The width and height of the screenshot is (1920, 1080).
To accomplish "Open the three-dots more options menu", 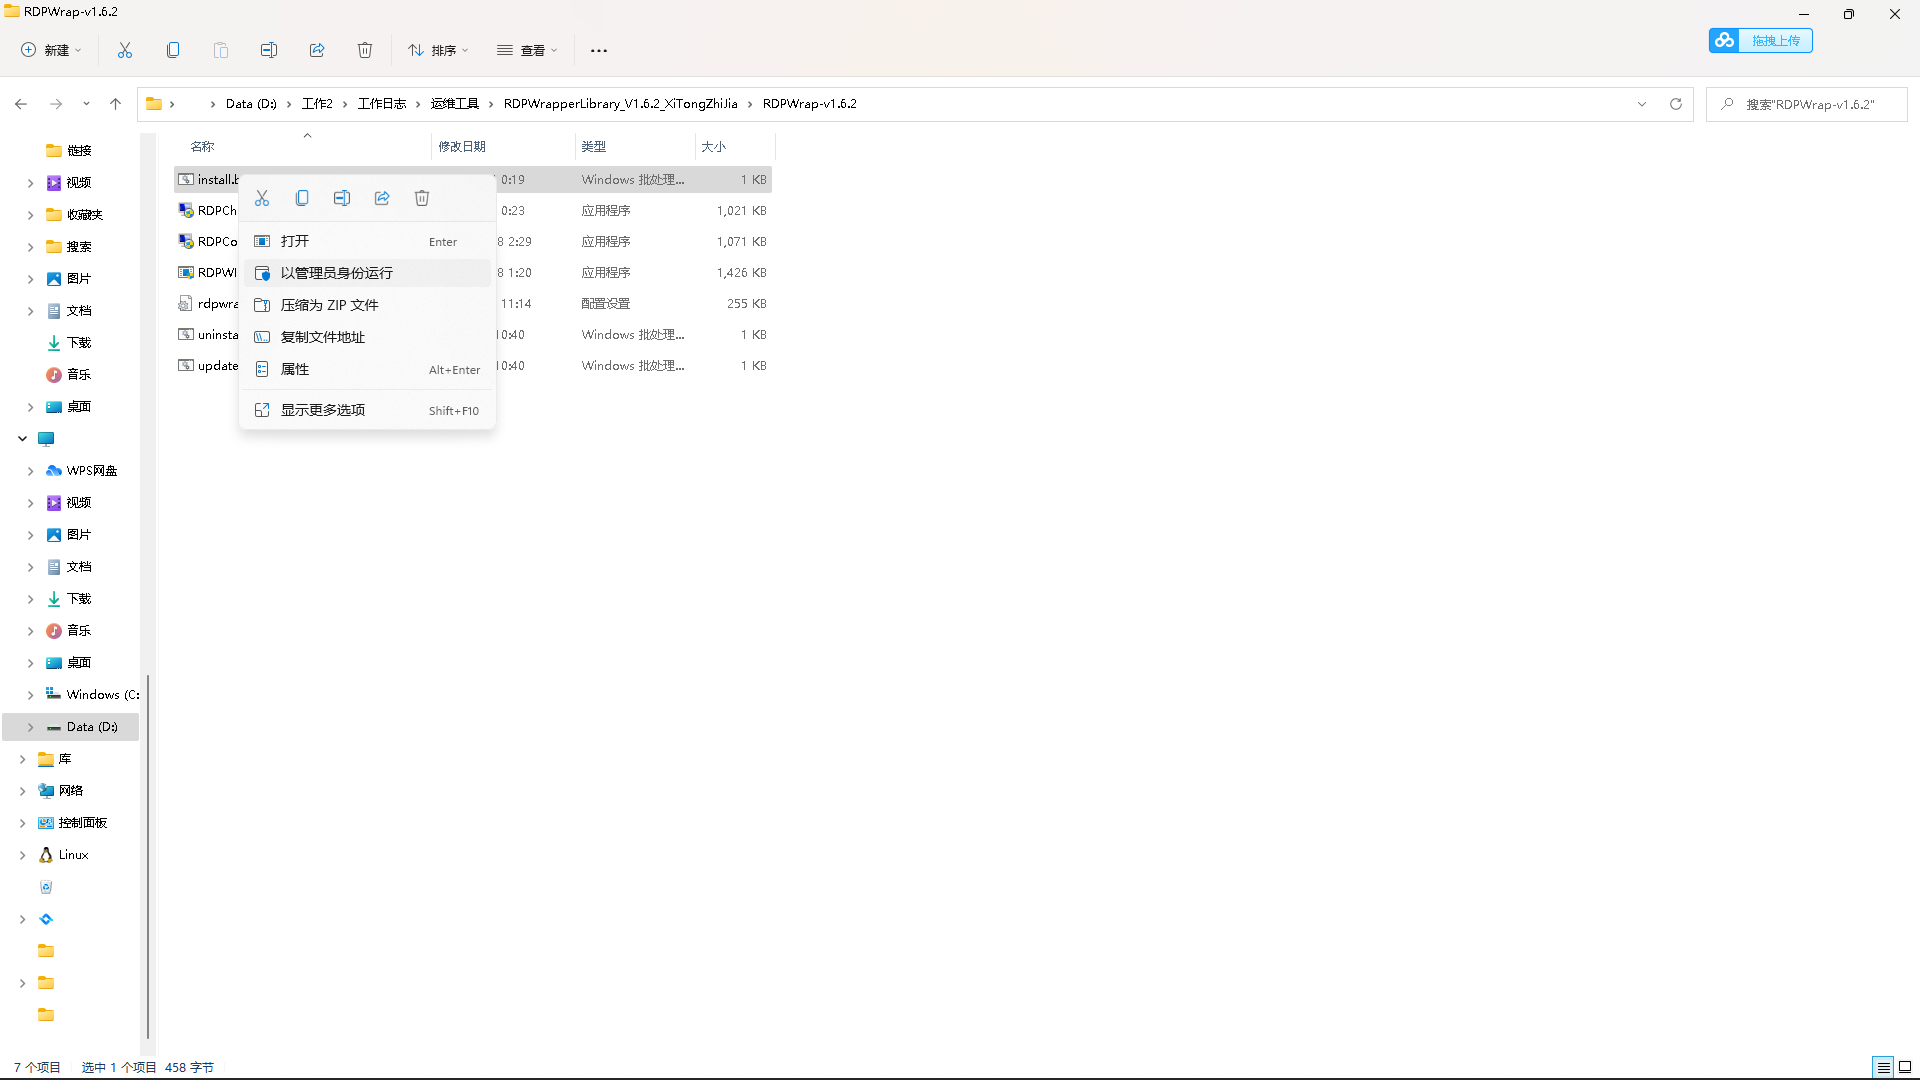I will click(599, 50).
